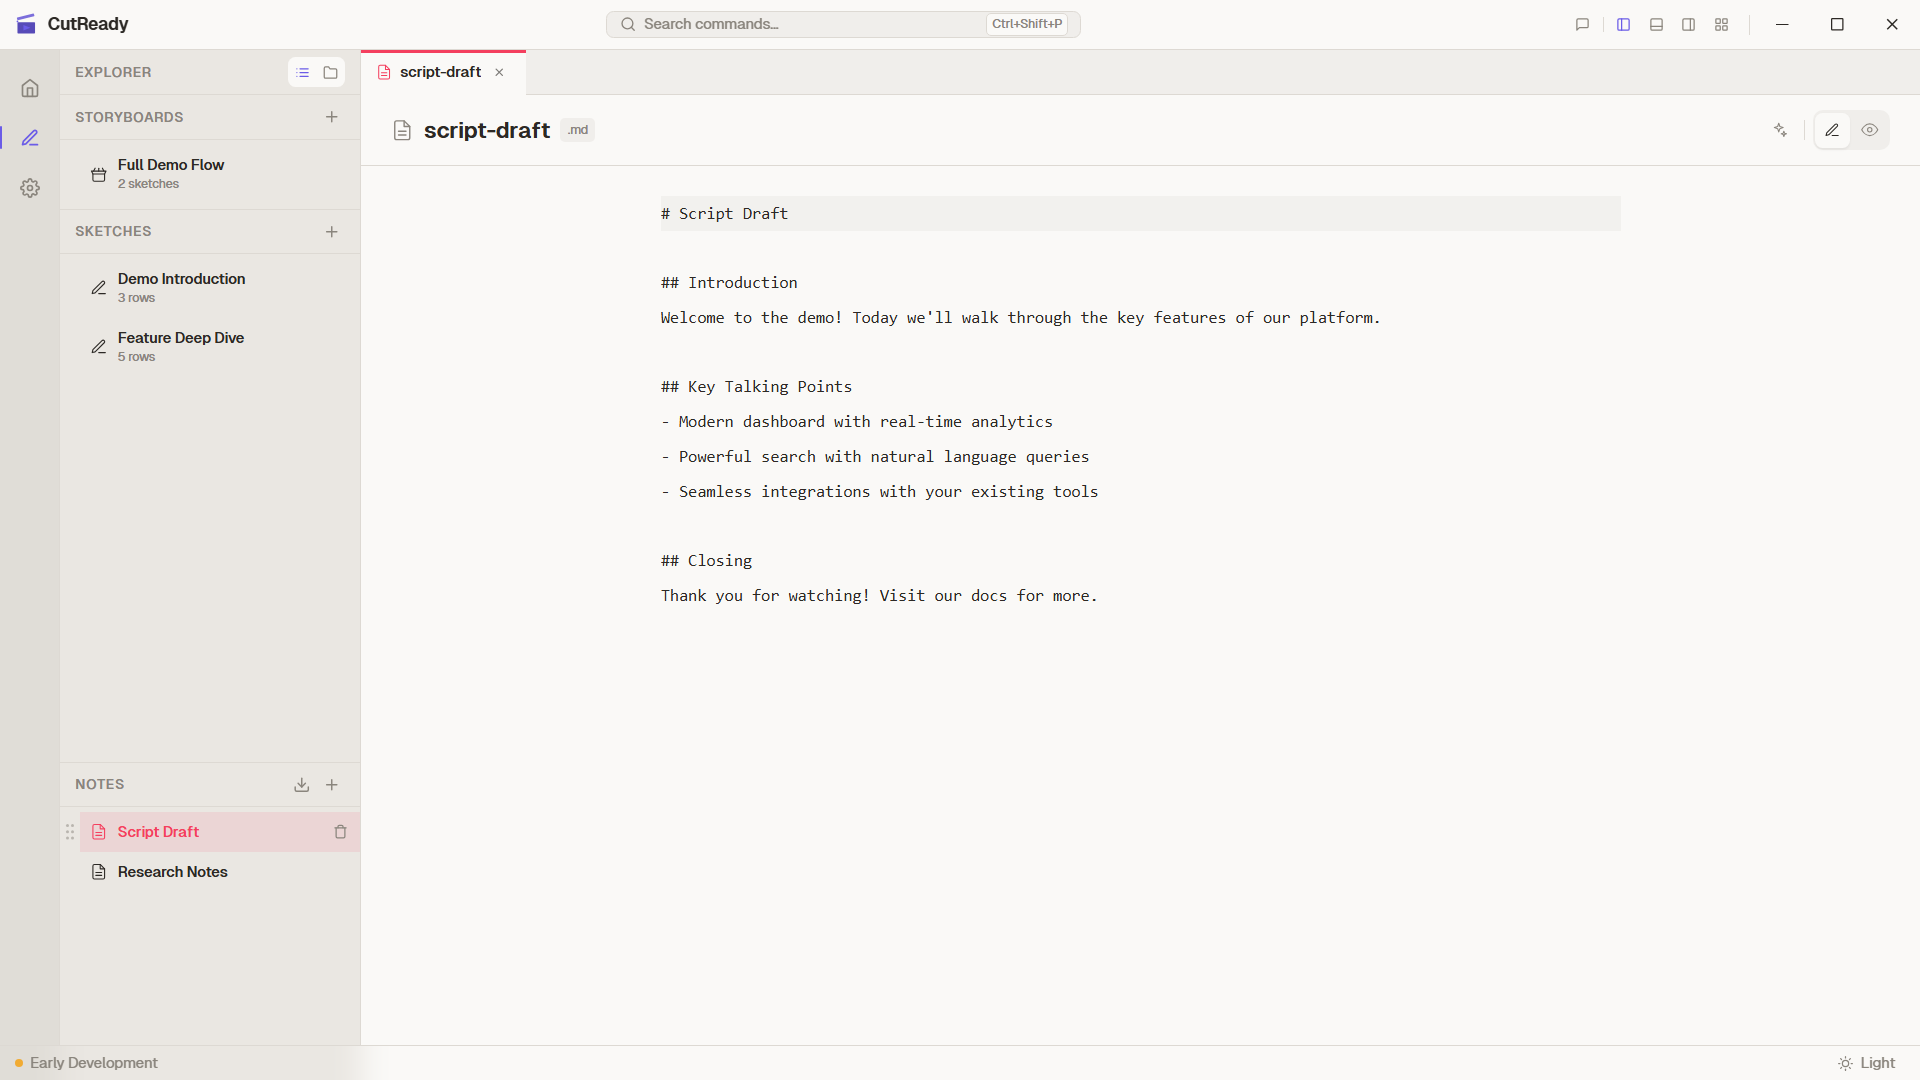Toggle the left sidebar panel visibility
Viewport: 1920px width, 1080px height.
coord(1623,24)
